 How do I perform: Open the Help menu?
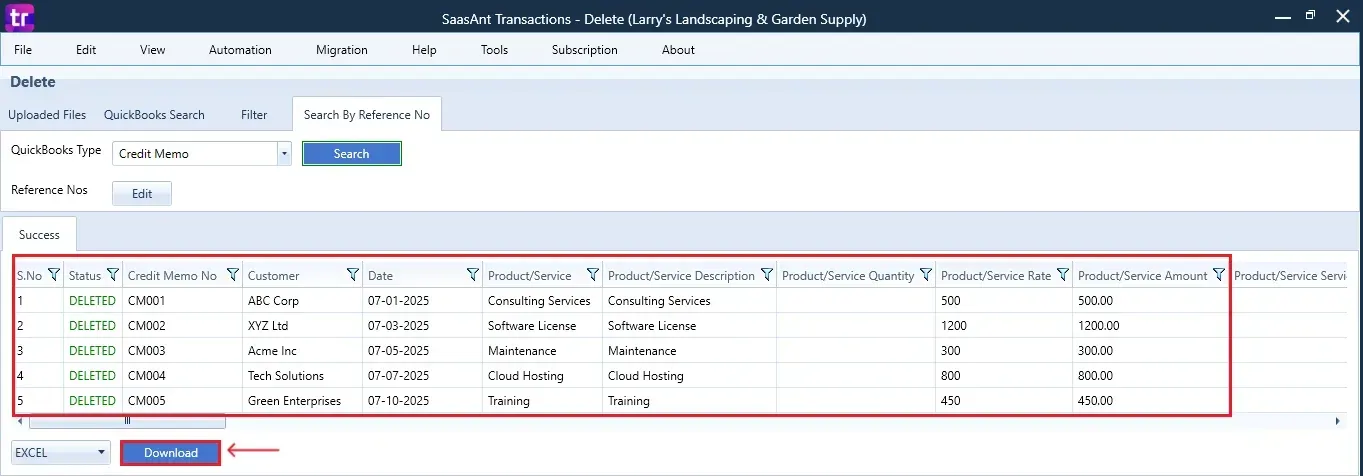pos(424,50)
